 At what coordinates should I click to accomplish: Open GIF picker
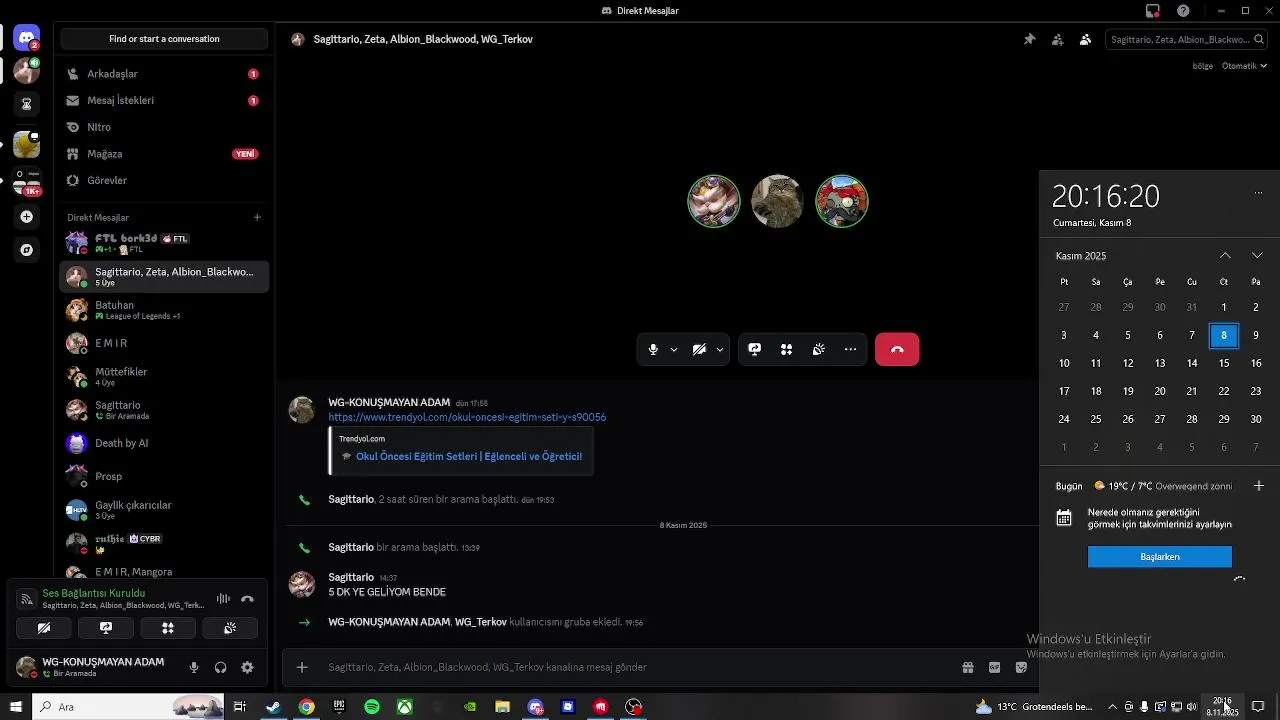pos(995,667)
